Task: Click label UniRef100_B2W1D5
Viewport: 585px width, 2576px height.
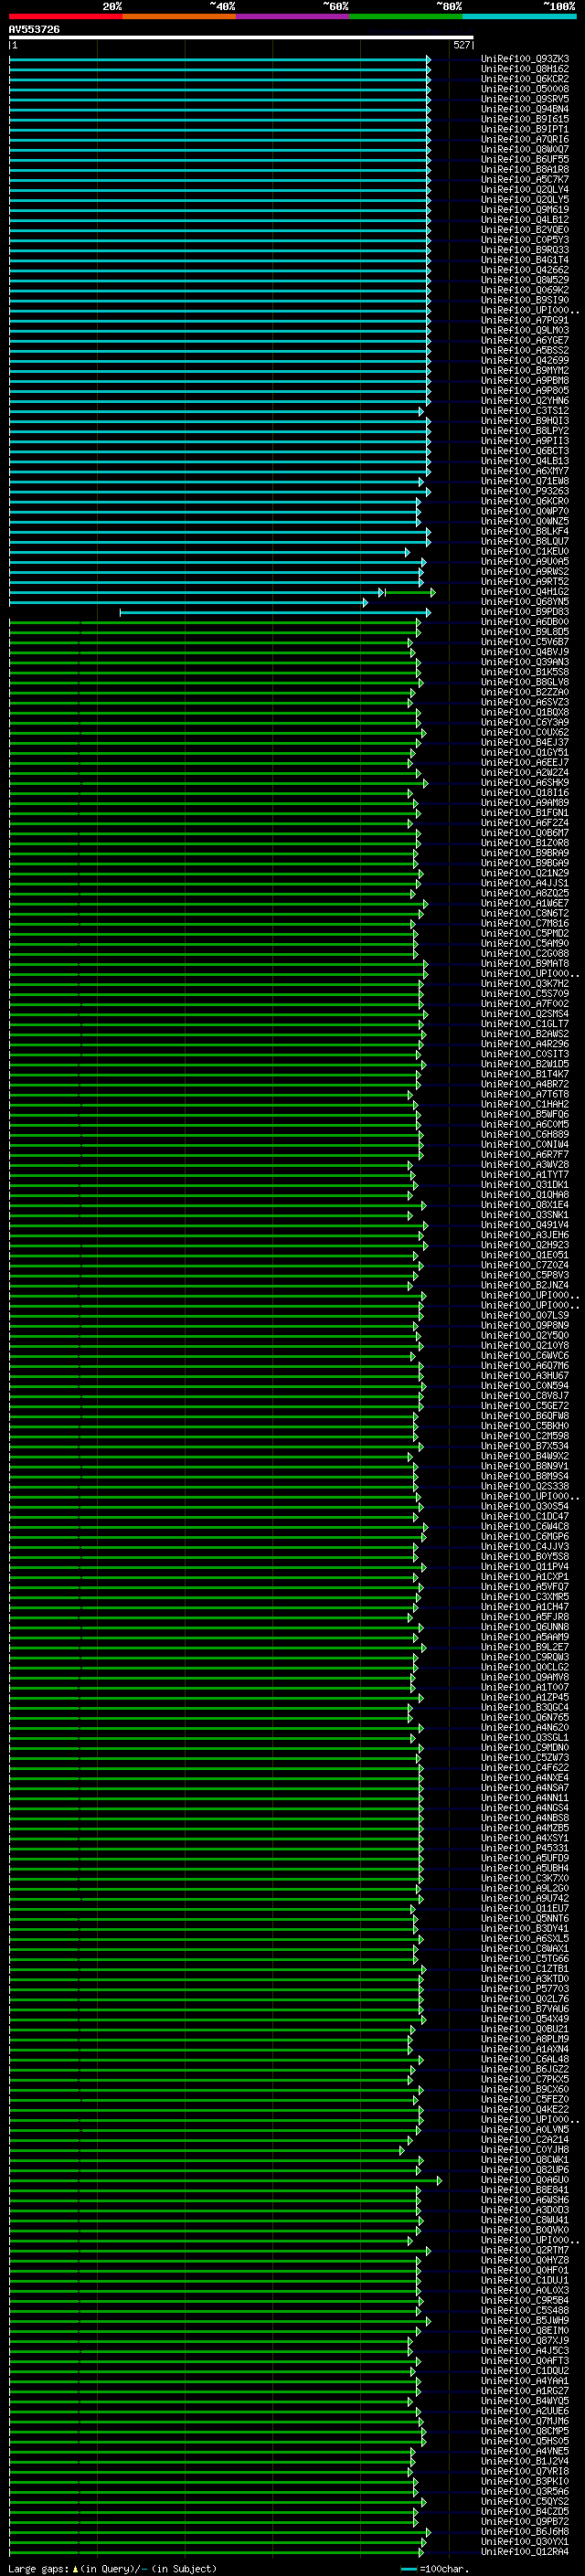Action: (525, 1064)
